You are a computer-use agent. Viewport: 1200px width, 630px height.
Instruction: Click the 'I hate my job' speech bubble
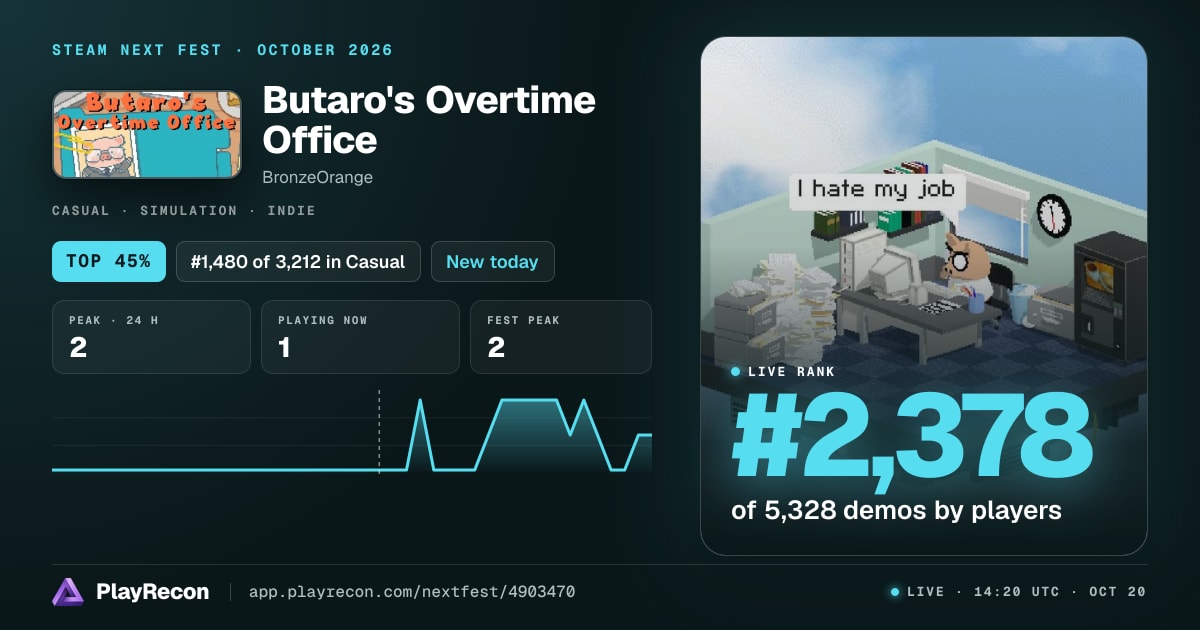tap(876, 189)
